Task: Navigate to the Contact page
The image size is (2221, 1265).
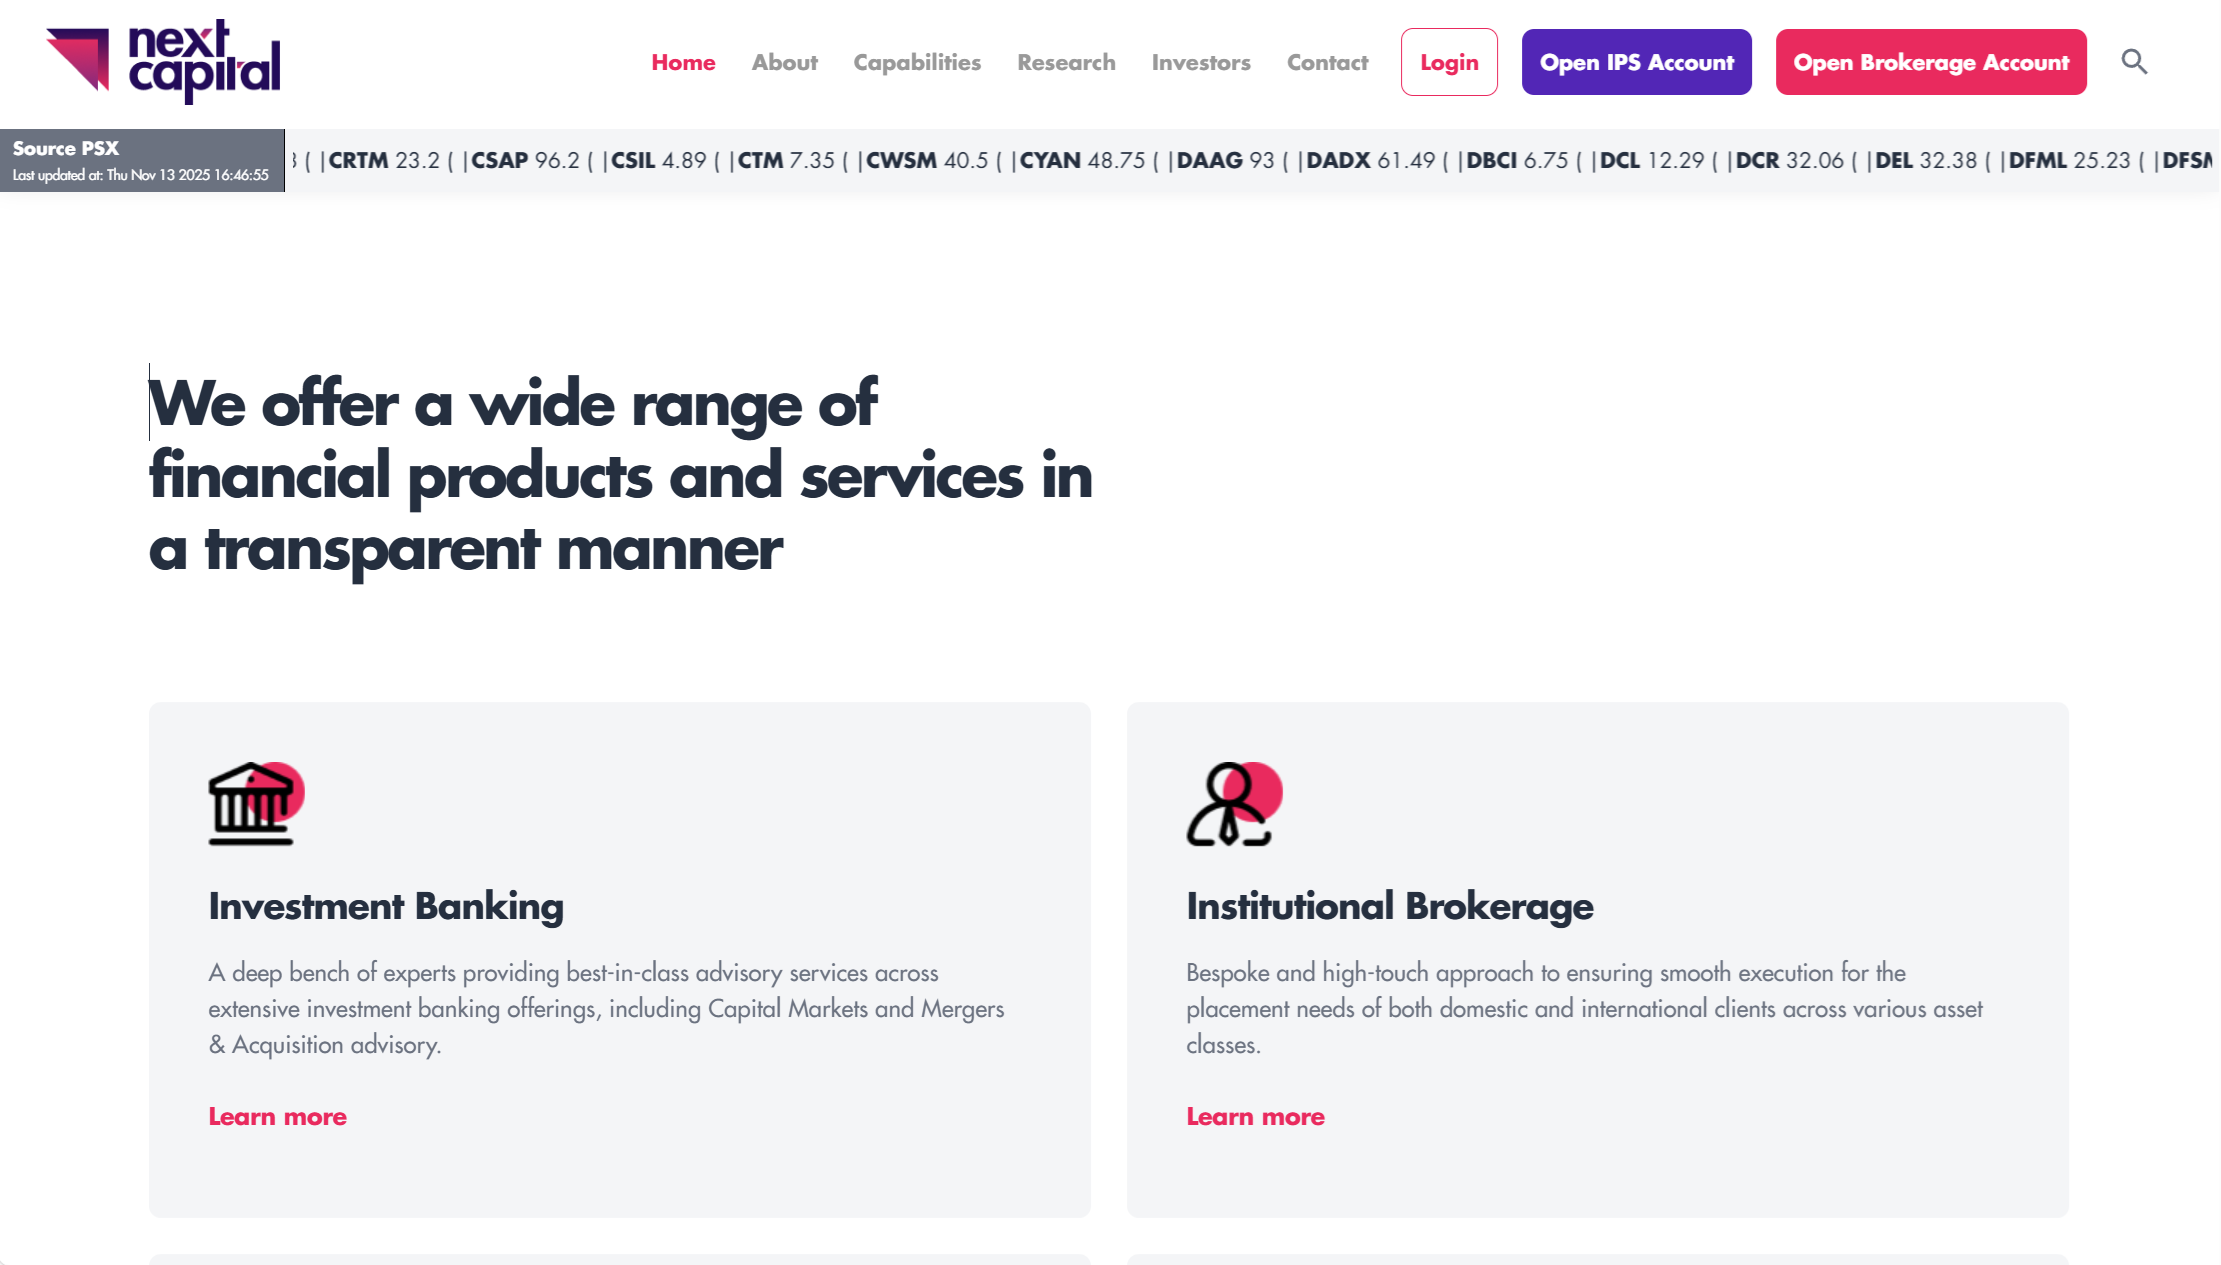Action: pyautogui.click(x=1327, y=62)
